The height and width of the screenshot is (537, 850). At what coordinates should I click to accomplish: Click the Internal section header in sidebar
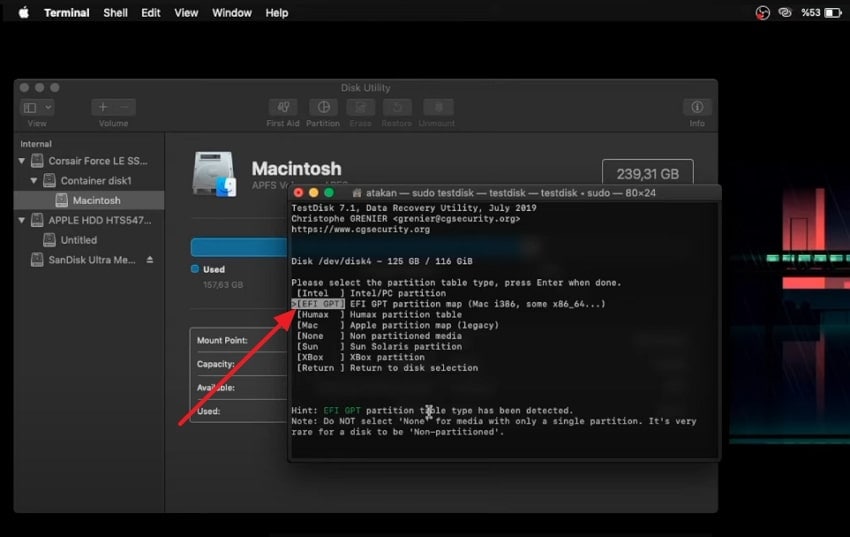click(x=36, y=144)
